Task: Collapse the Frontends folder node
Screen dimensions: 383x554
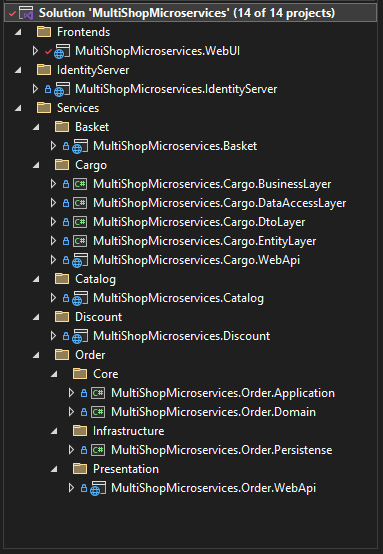Action: [17, 32]
